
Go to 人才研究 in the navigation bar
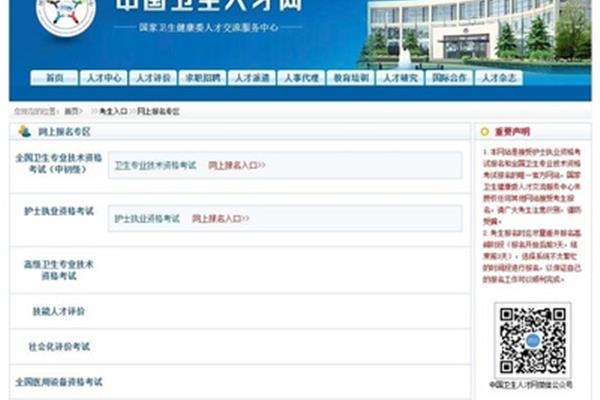tap(400, 78)
